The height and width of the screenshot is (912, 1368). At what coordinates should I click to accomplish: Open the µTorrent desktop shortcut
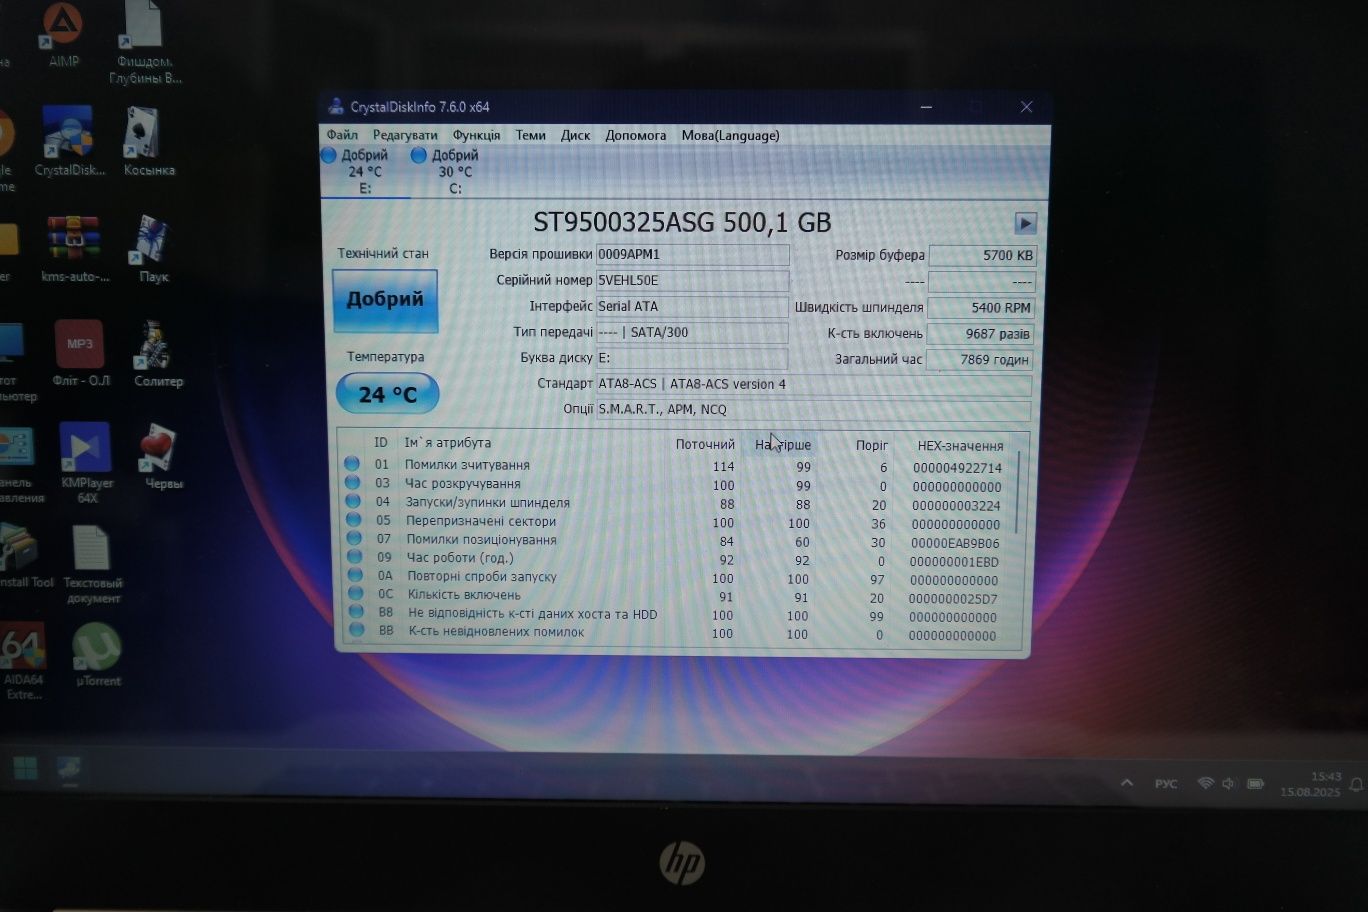click(x=98, y=656)
